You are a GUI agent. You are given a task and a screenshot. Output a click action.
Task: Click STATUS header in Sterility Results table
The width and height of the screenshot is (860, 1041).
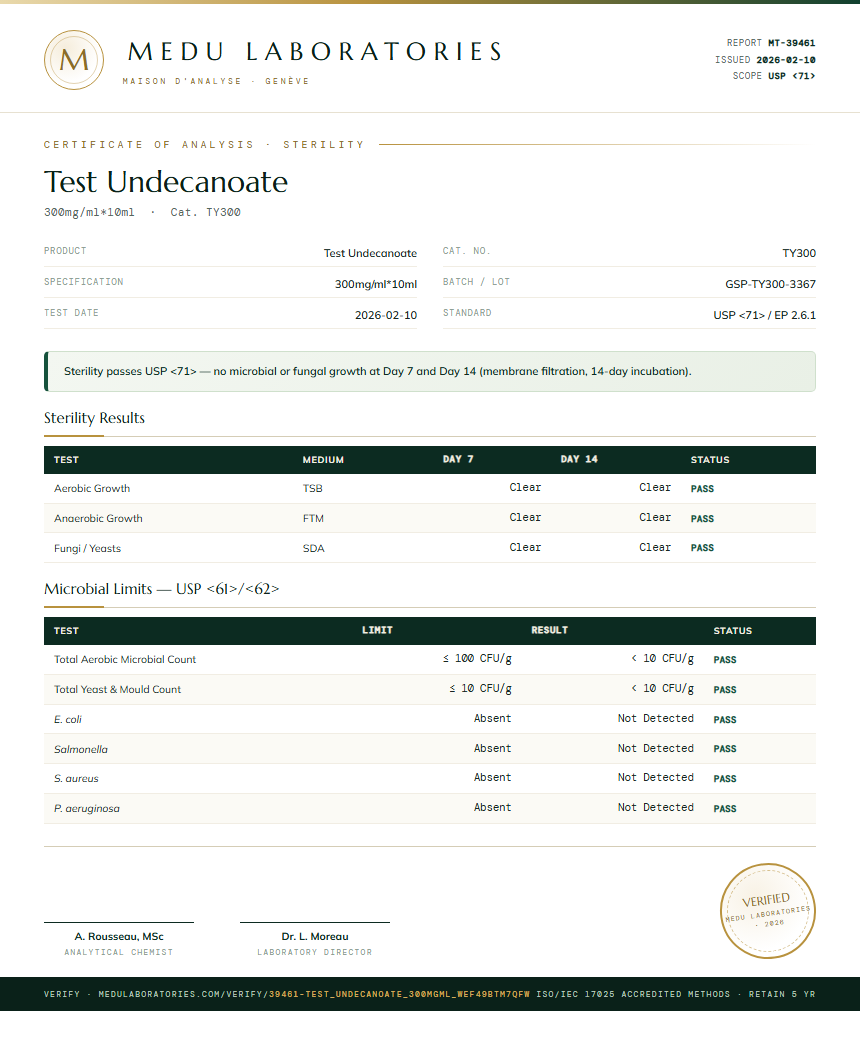[710, 459]
